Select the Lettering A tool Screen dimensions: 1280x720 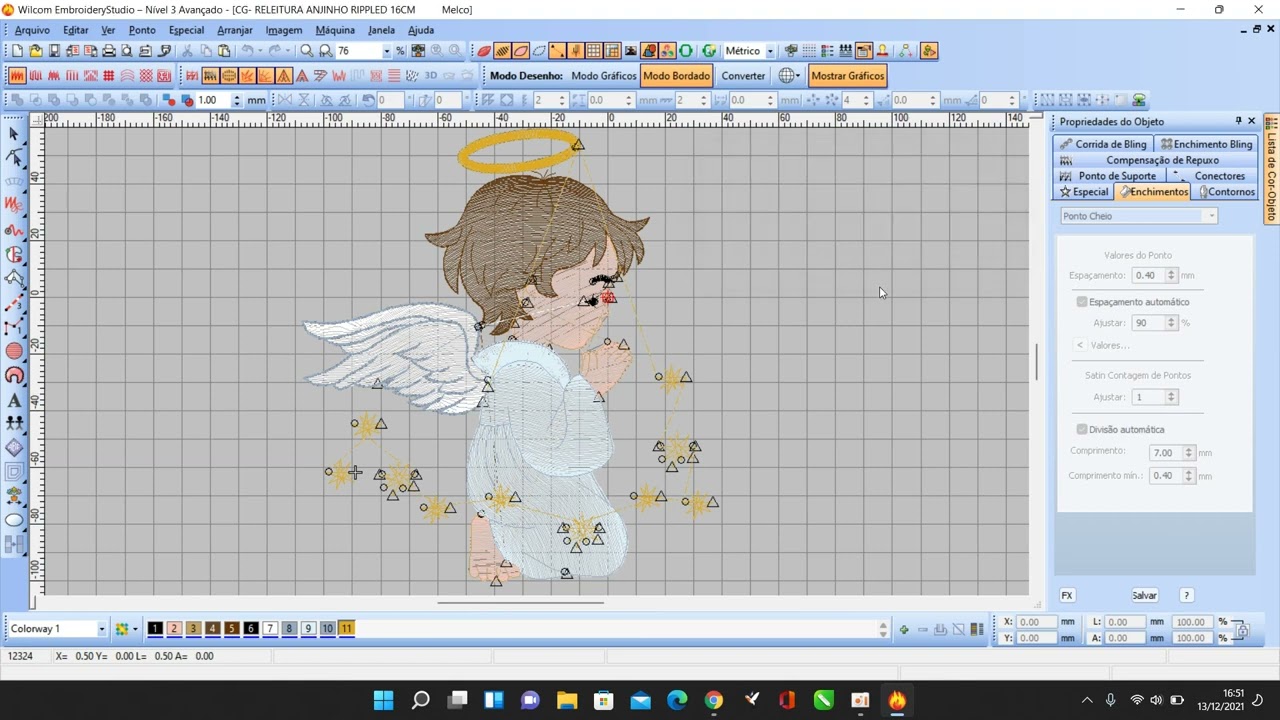14,400
